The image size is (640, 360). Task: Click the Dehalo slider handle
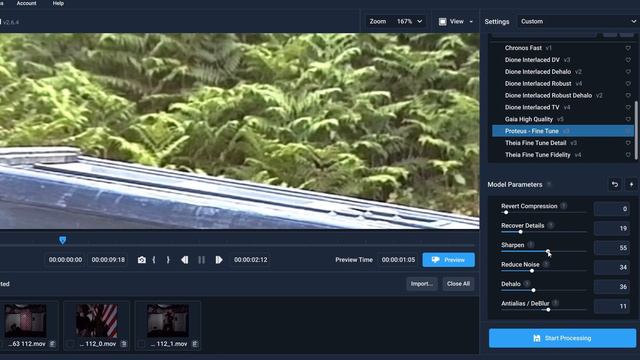[533, 290]
